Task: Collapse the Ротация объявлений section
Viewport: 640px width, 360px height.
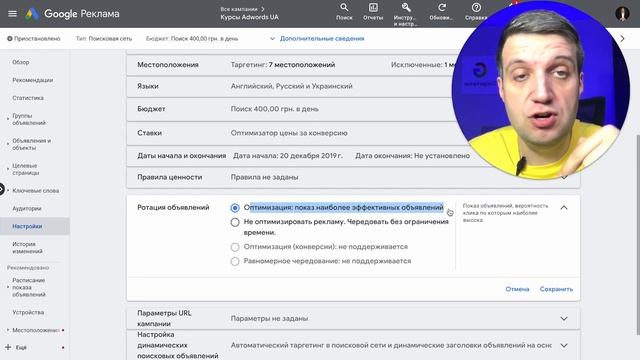Action: pyautogui.click(x=564, y=207)
